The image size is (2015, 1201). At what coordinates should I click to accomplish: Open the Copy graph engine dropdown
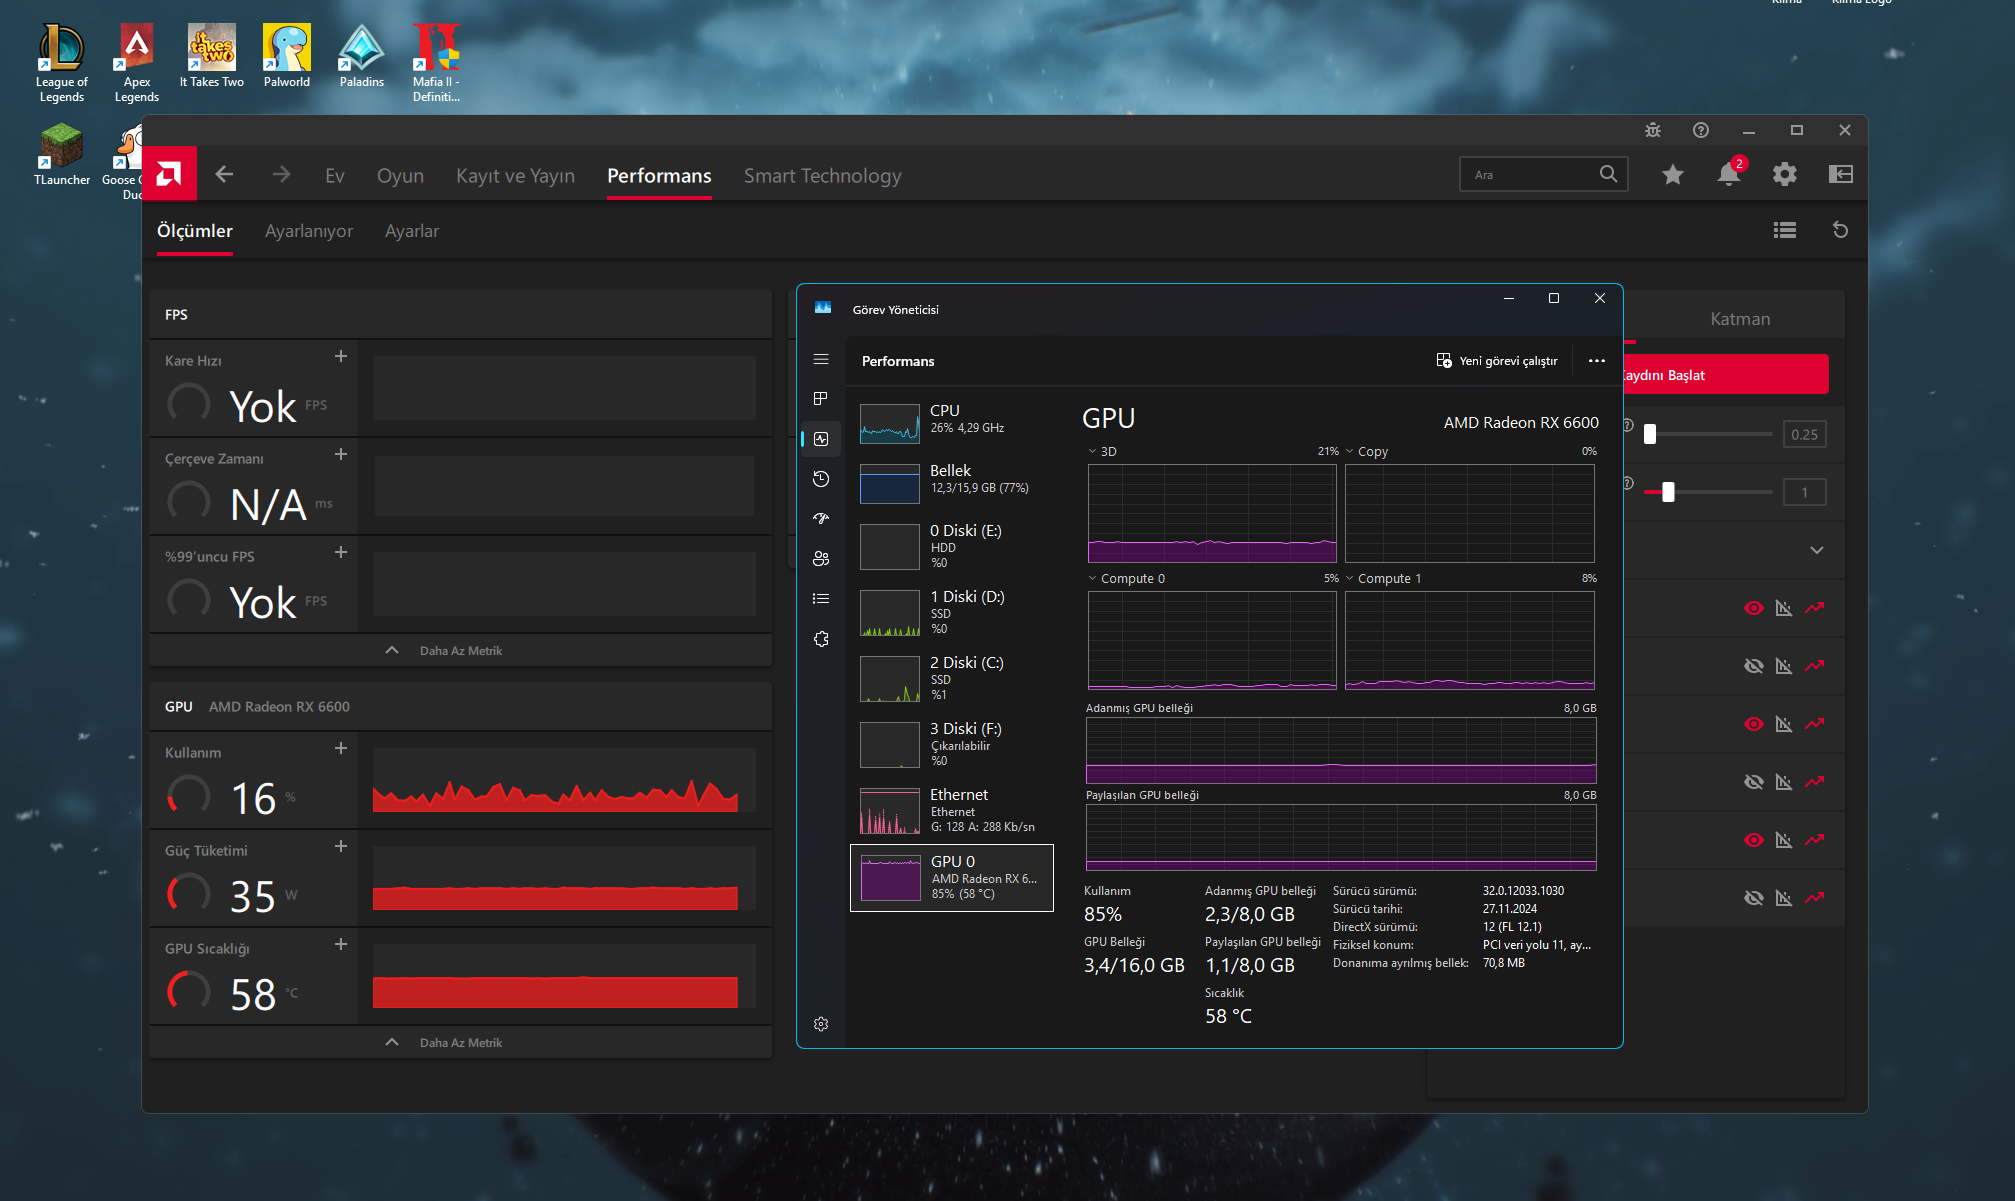click(1349, 451)
